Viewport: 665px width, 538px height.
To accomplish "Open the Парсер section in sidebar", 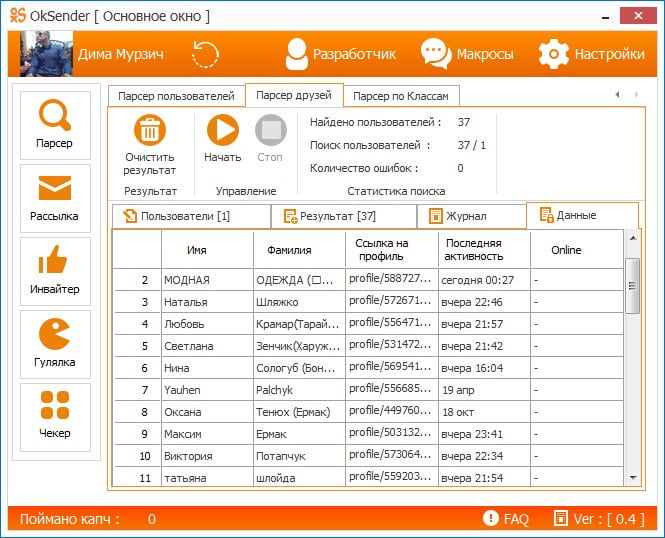I will point(55,125).
